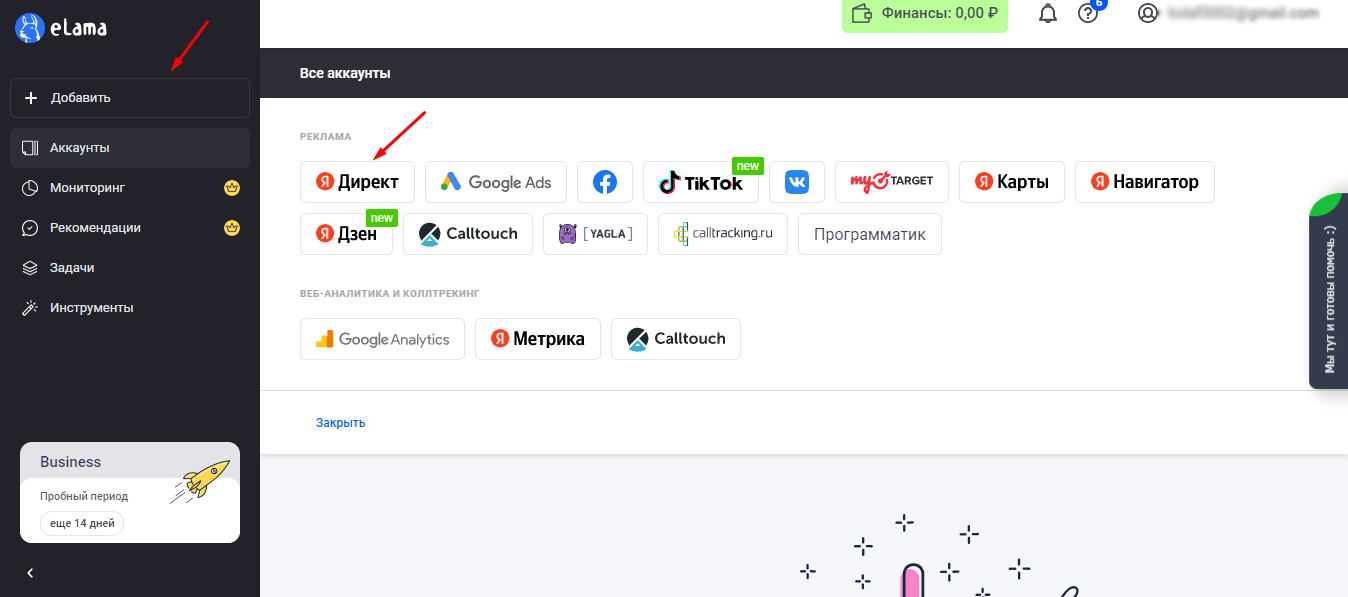
Task: Select the VK ad platform icon
Action: (797, 182)
